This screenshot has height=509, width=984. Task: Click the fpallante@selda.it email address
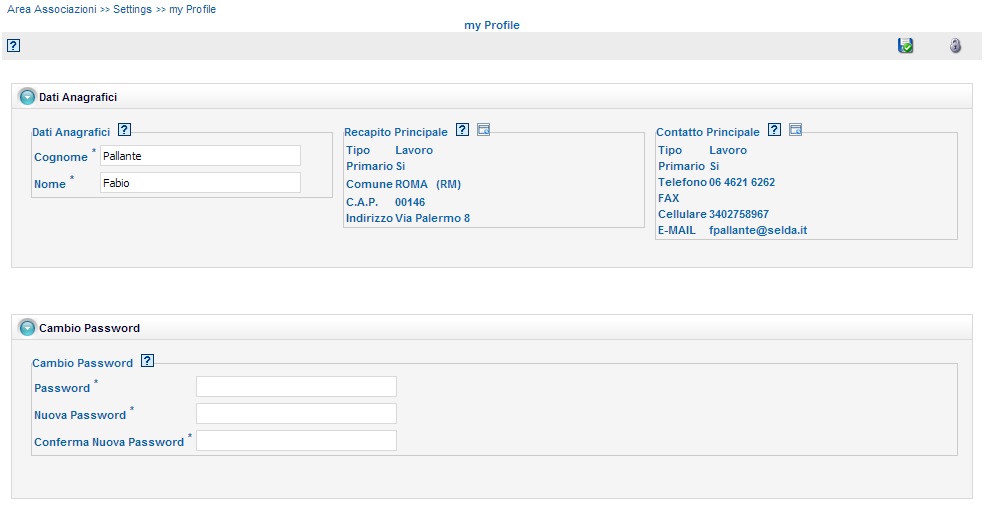point(758,230)
